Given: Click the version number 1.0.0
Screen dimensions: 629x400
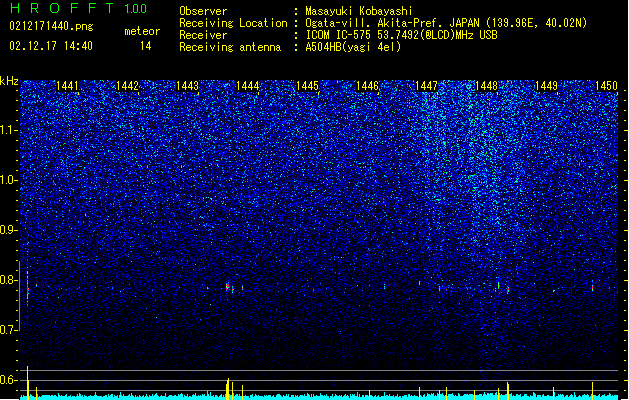Looking at the screenshot, I should (136, 9).
